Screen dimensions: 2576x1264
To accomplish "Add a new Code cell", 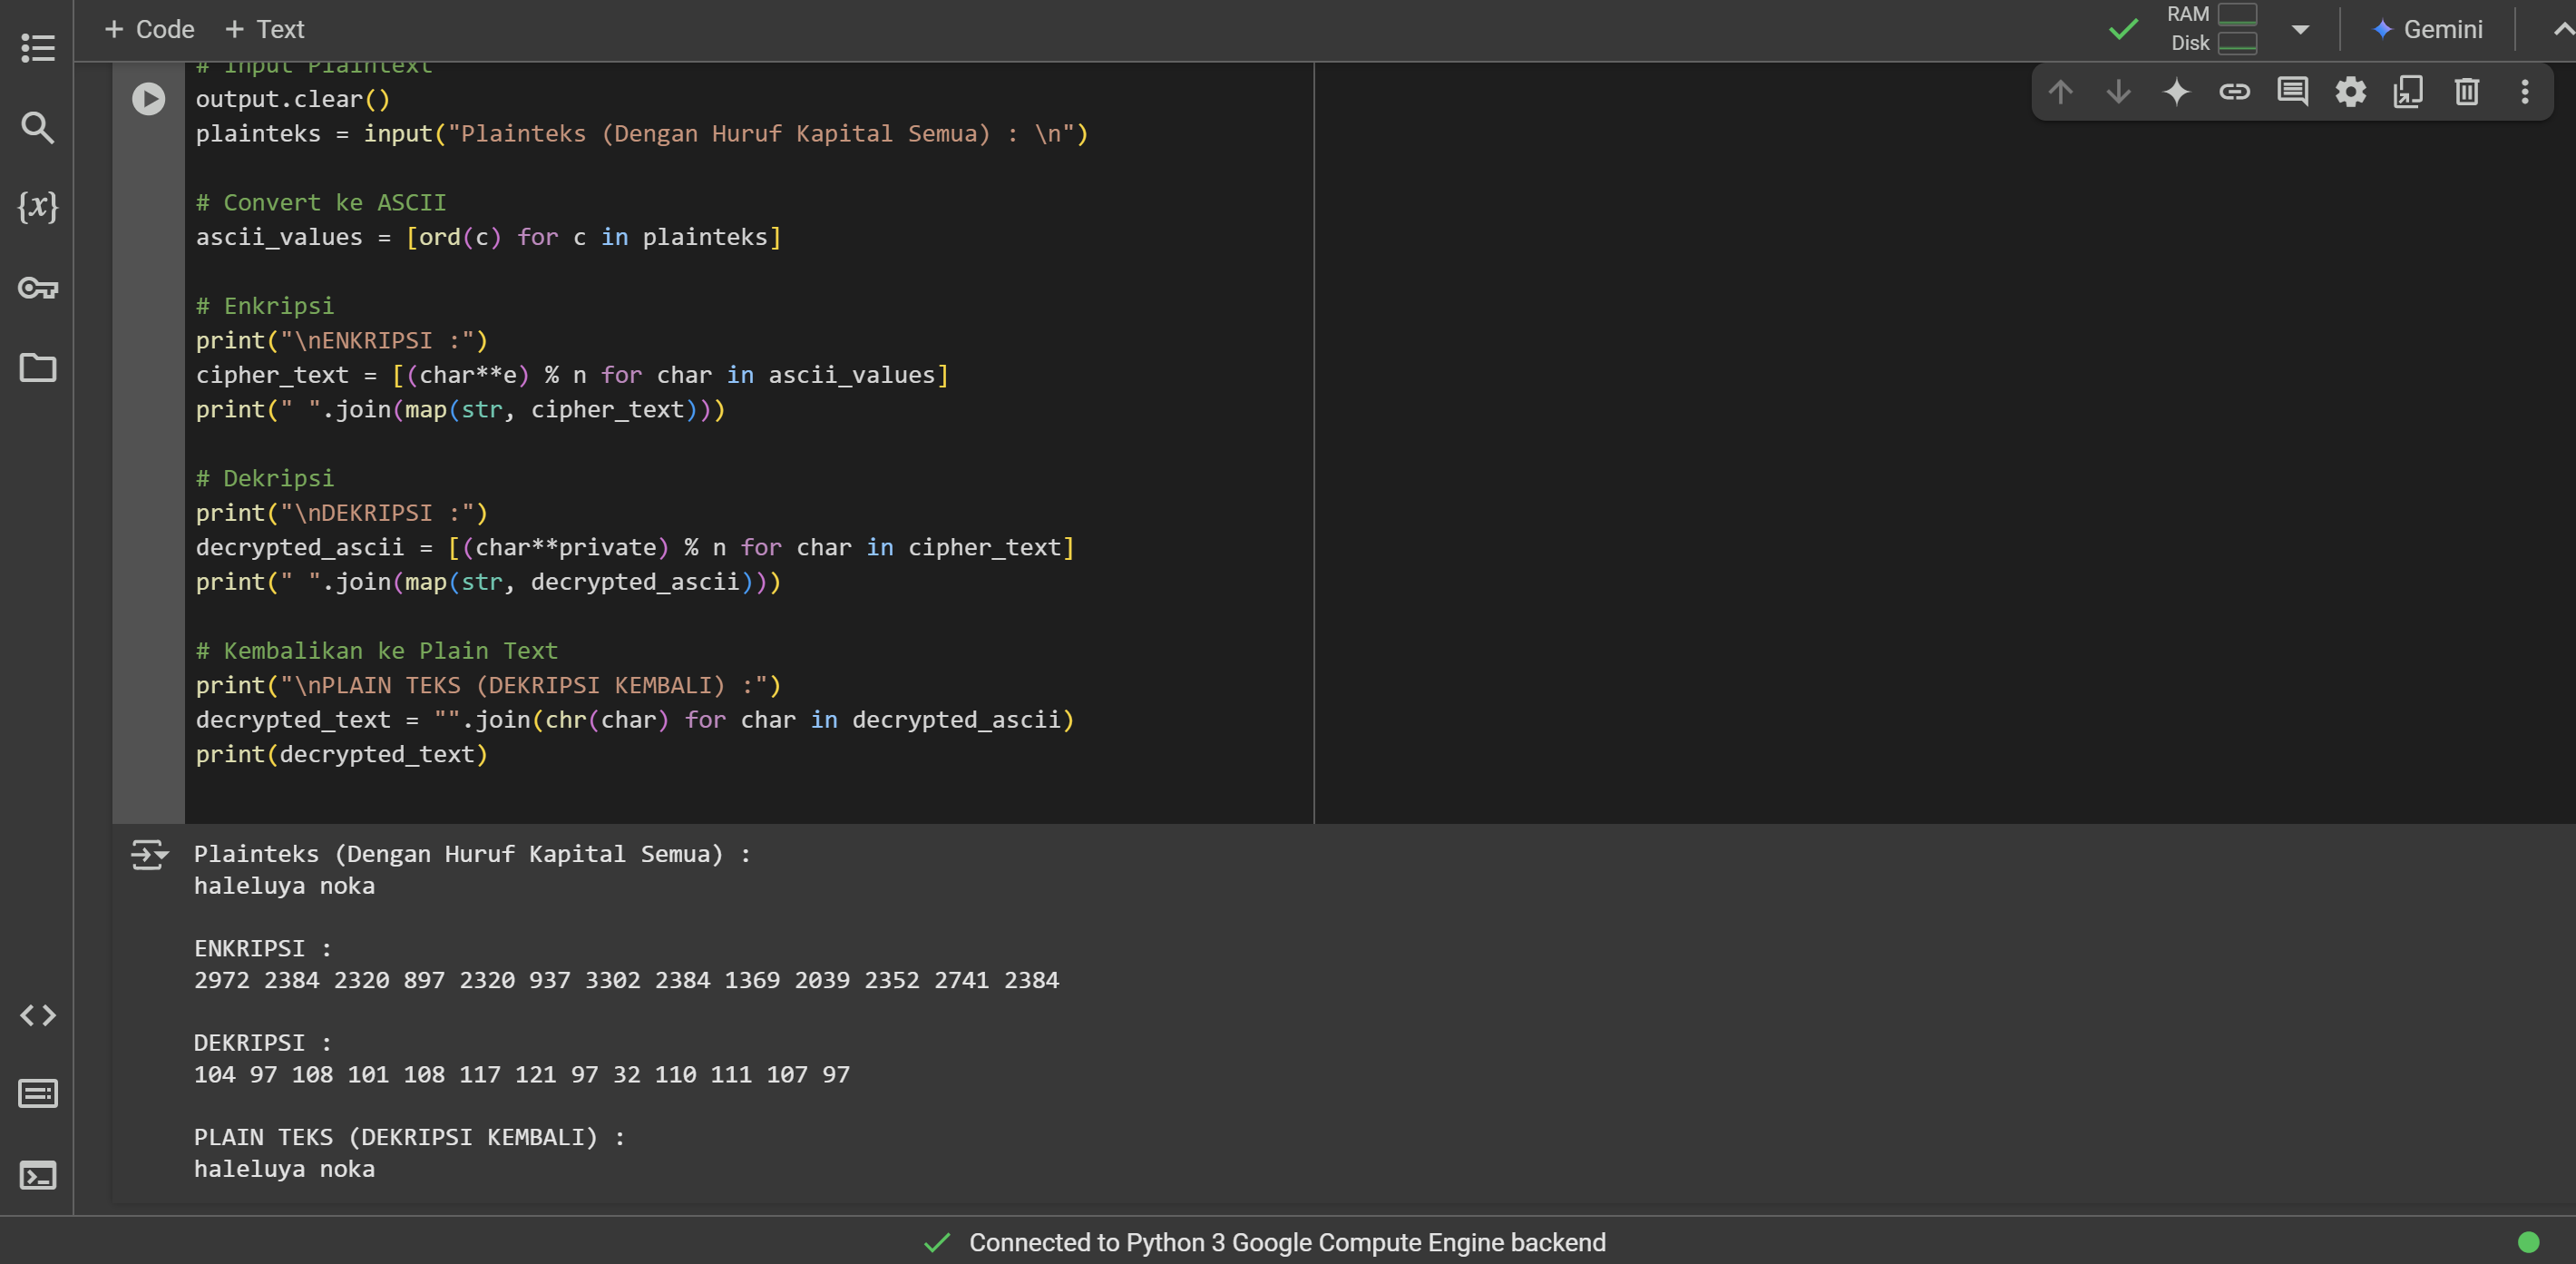I will pyautogui.click(x=149, y=29).
